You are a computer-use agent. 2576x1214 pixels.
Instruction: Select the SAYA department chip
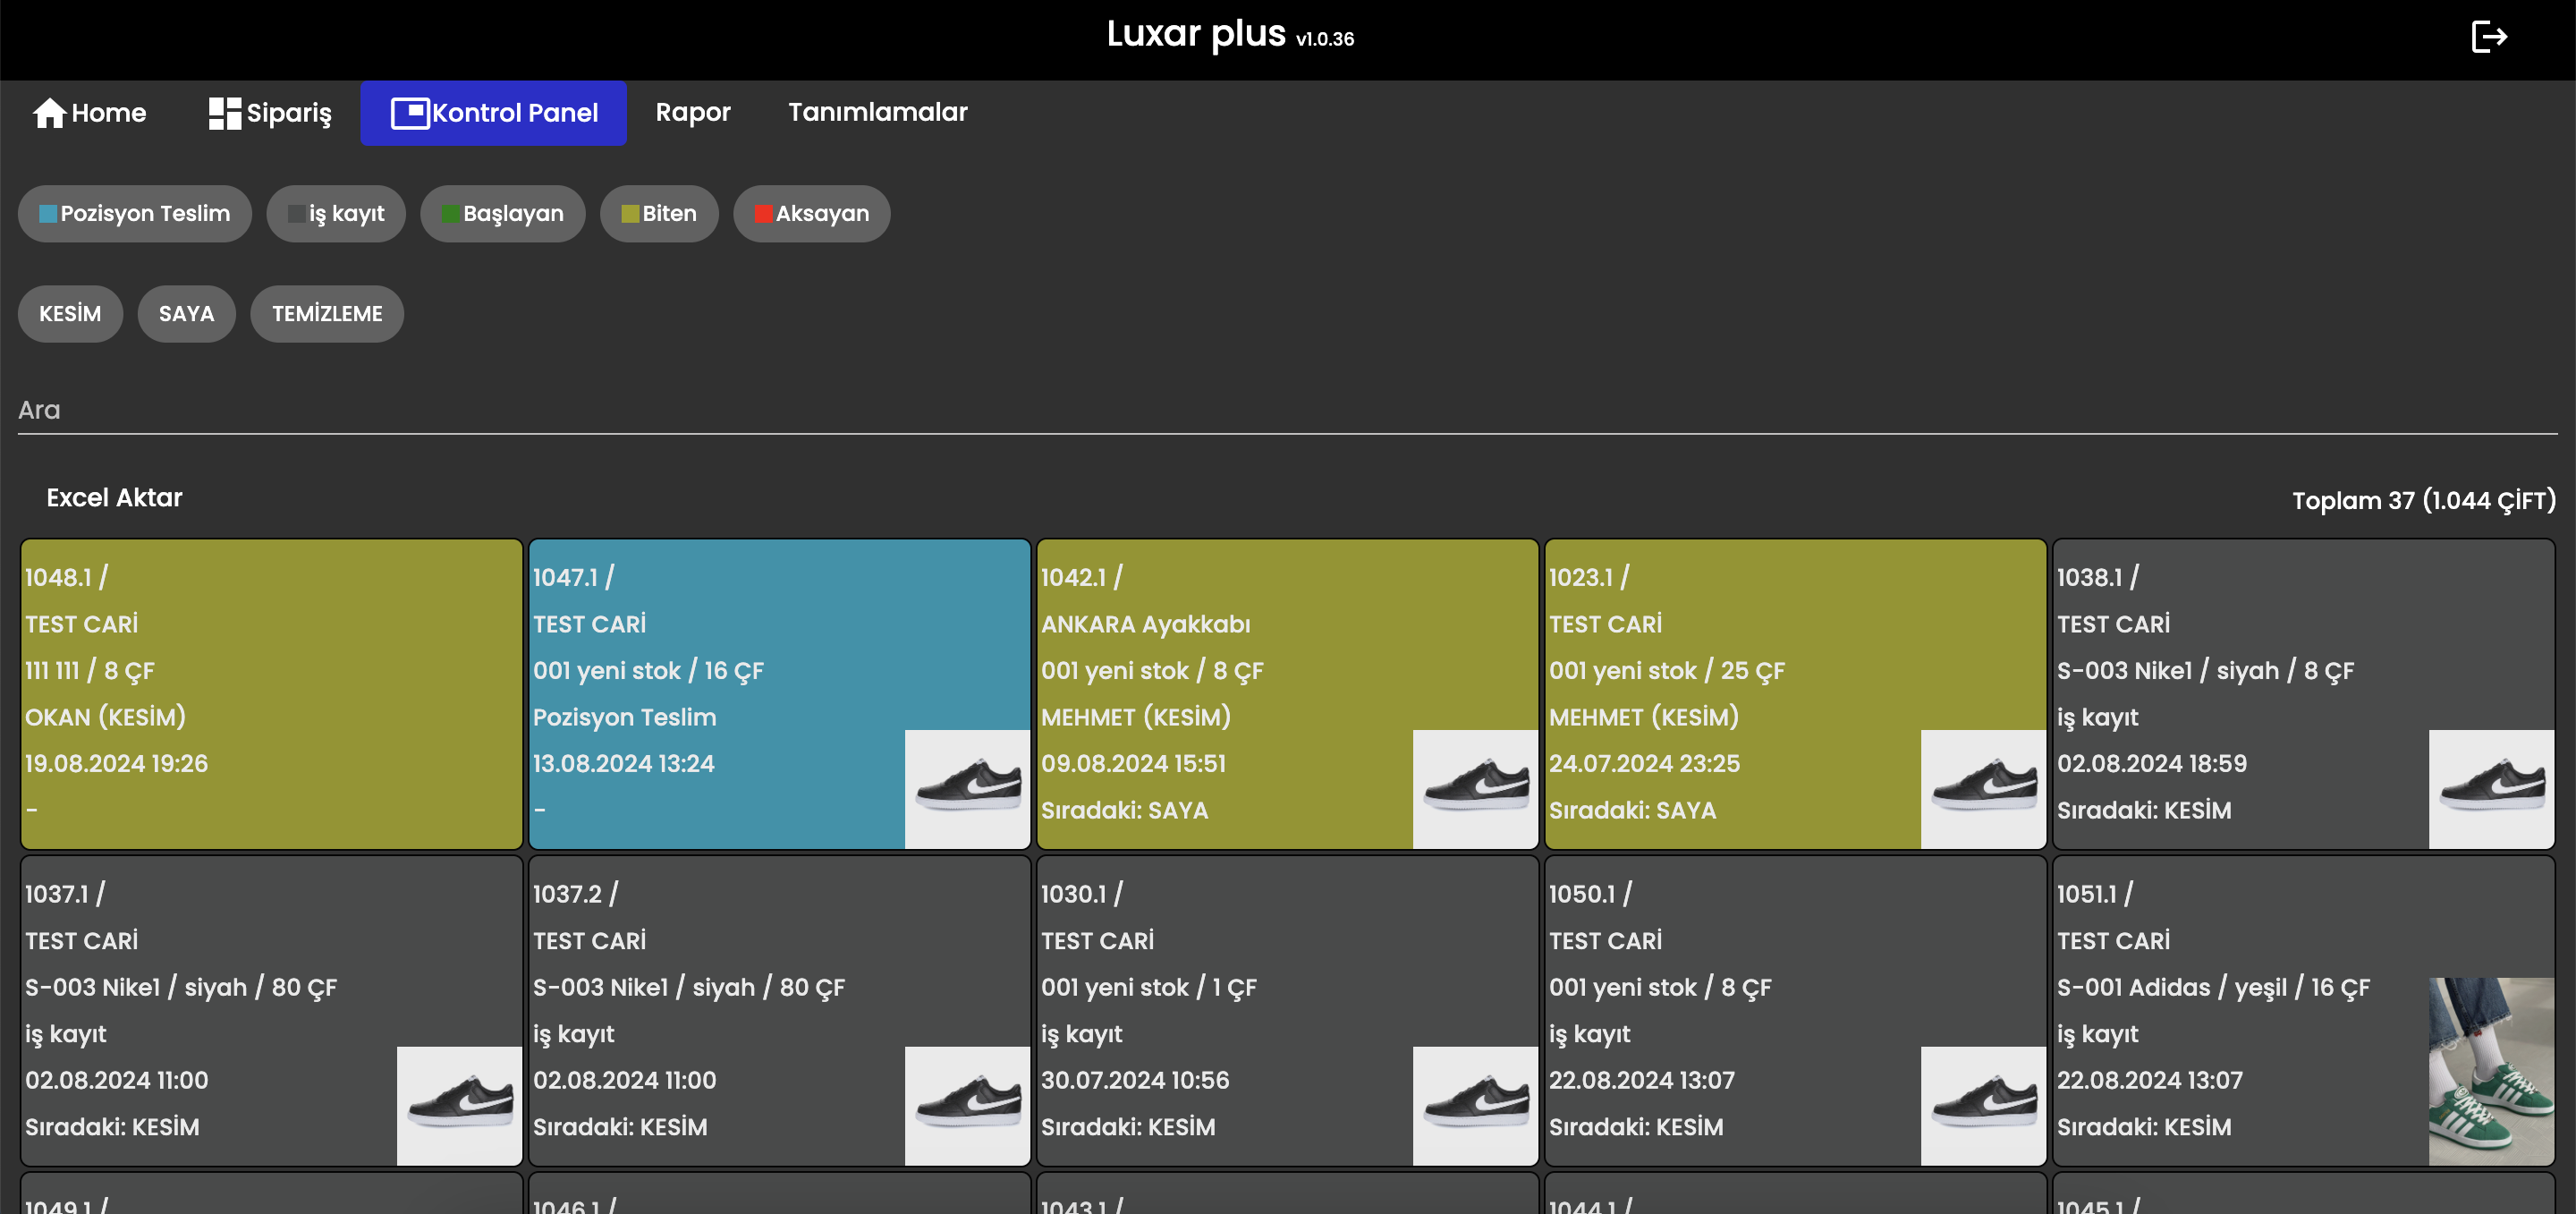(187, 314)
